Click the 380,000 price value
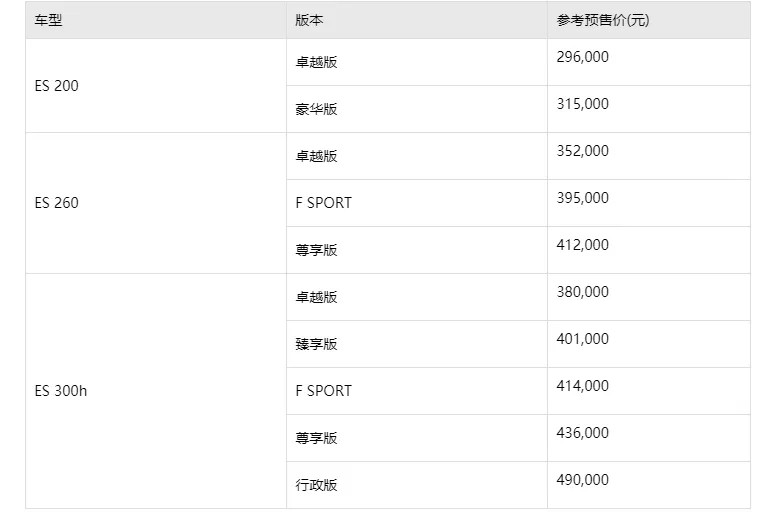The width and height of the screenshot is (757, 512). [583, 292]
